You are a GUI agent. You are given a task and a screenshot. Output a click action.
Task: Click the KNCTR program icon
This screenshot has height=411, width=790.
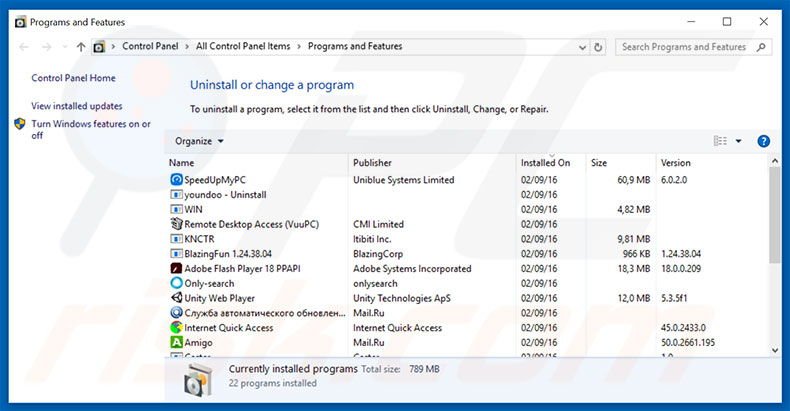[x=176, y=239]
